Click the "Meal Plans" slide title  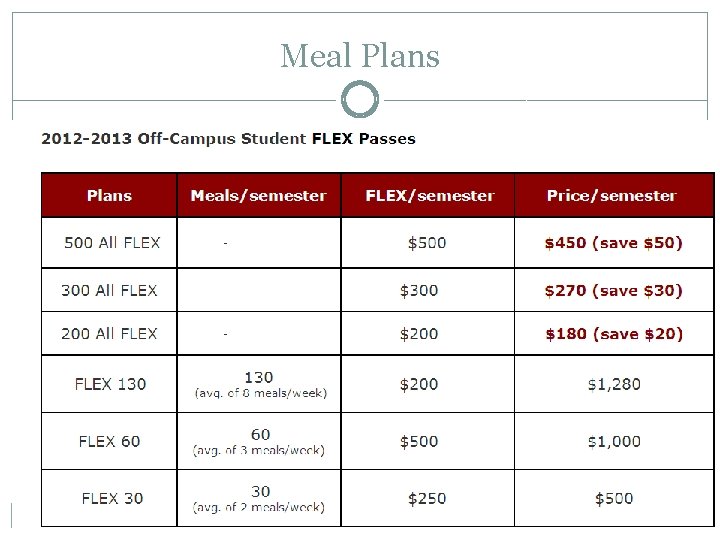coord(360,56)
